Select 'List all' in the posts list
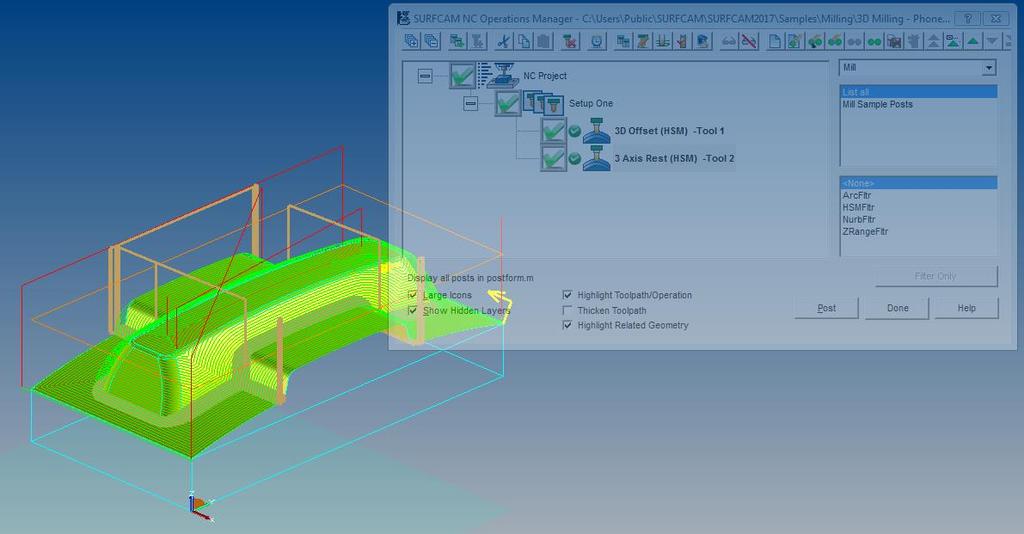The height and width of the screenshot is (534, 1024). click(918, 92)
